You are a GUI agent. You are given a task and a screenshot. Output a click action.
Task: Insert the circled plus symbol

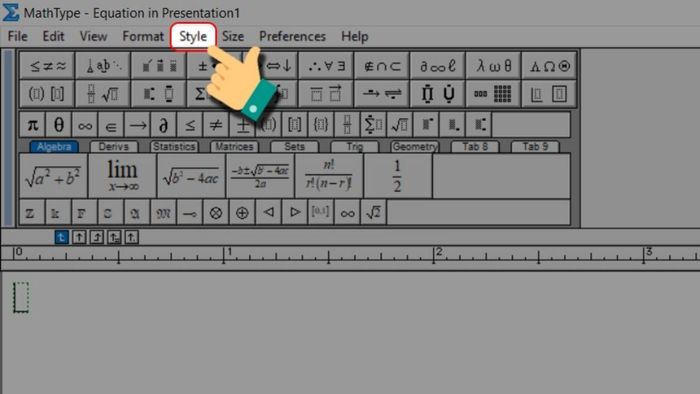point(242,212)
